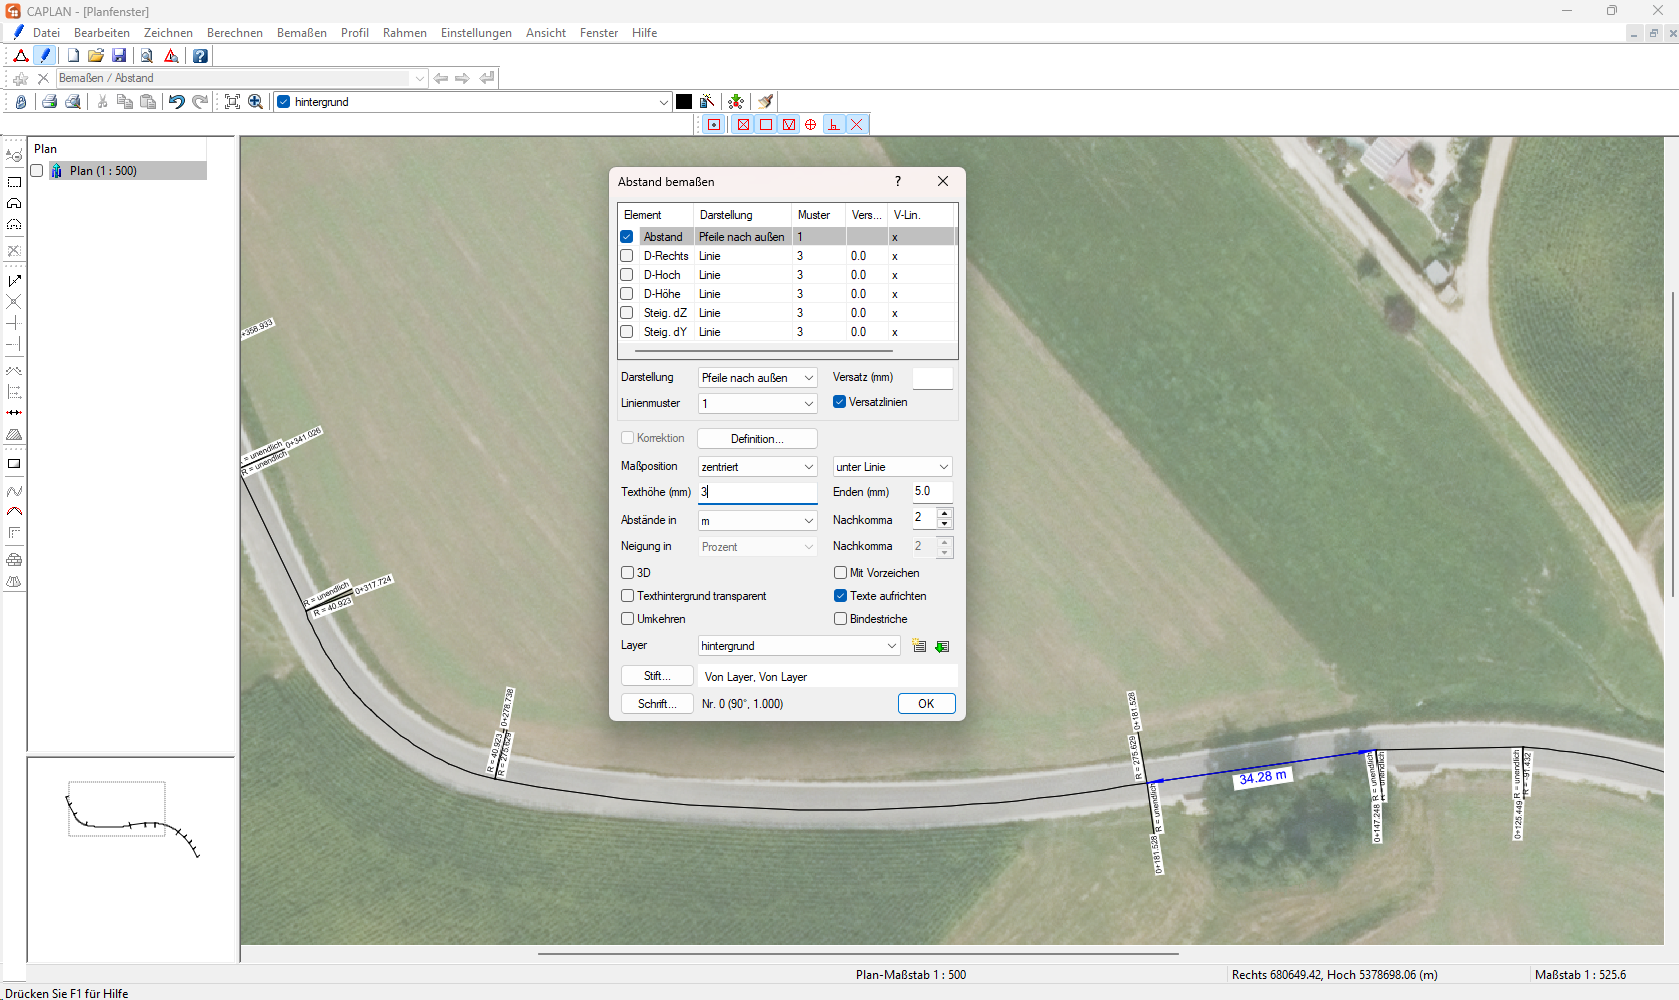This screenshot has height=1000, width=1679.
Task: Toggle the Texthintergrund transparent checkbox
Action: click(628, 596)
